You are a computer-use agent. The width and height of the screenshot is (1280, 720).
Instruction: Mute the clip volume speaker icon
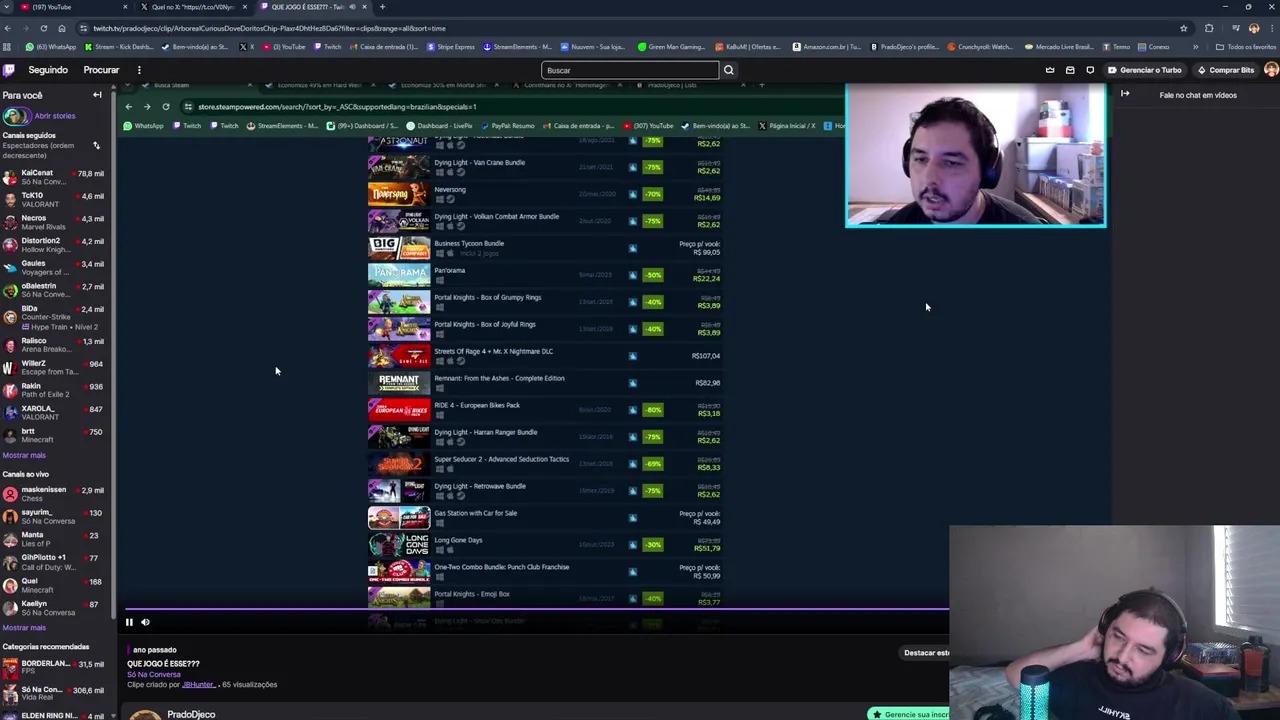[x=145, y=622]
